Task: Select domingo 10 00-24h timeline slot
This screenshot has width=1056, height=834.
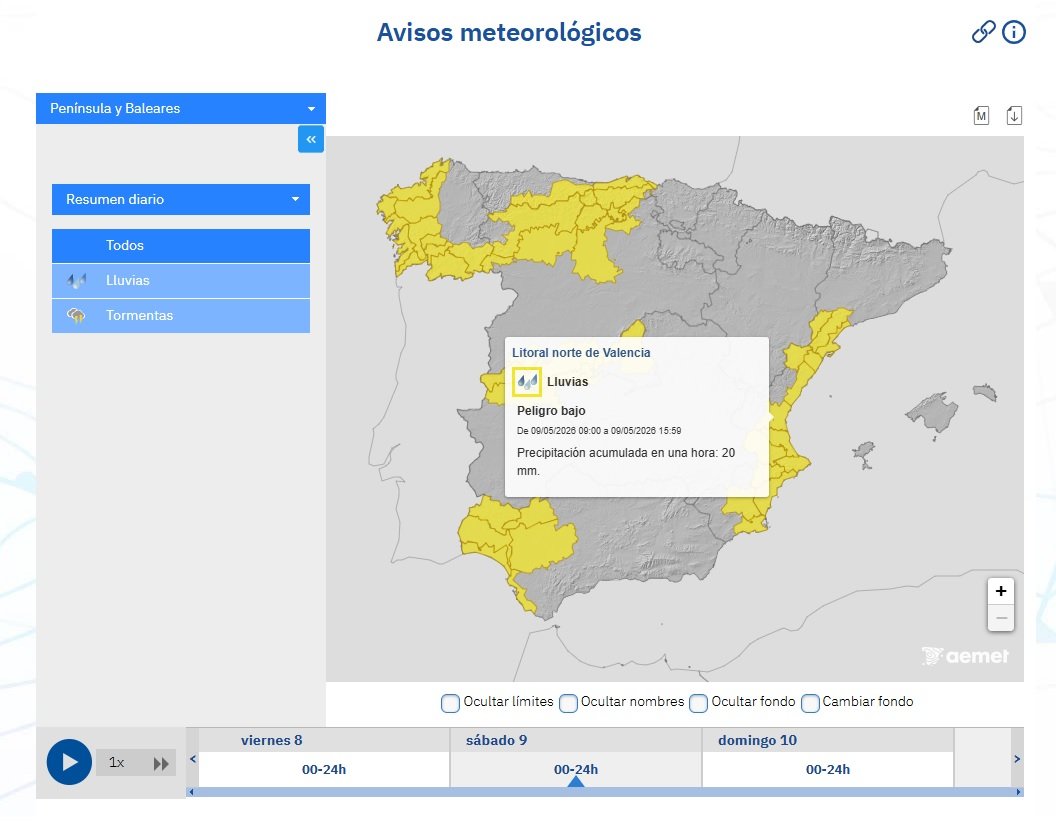Action: (x=828, y=769)
